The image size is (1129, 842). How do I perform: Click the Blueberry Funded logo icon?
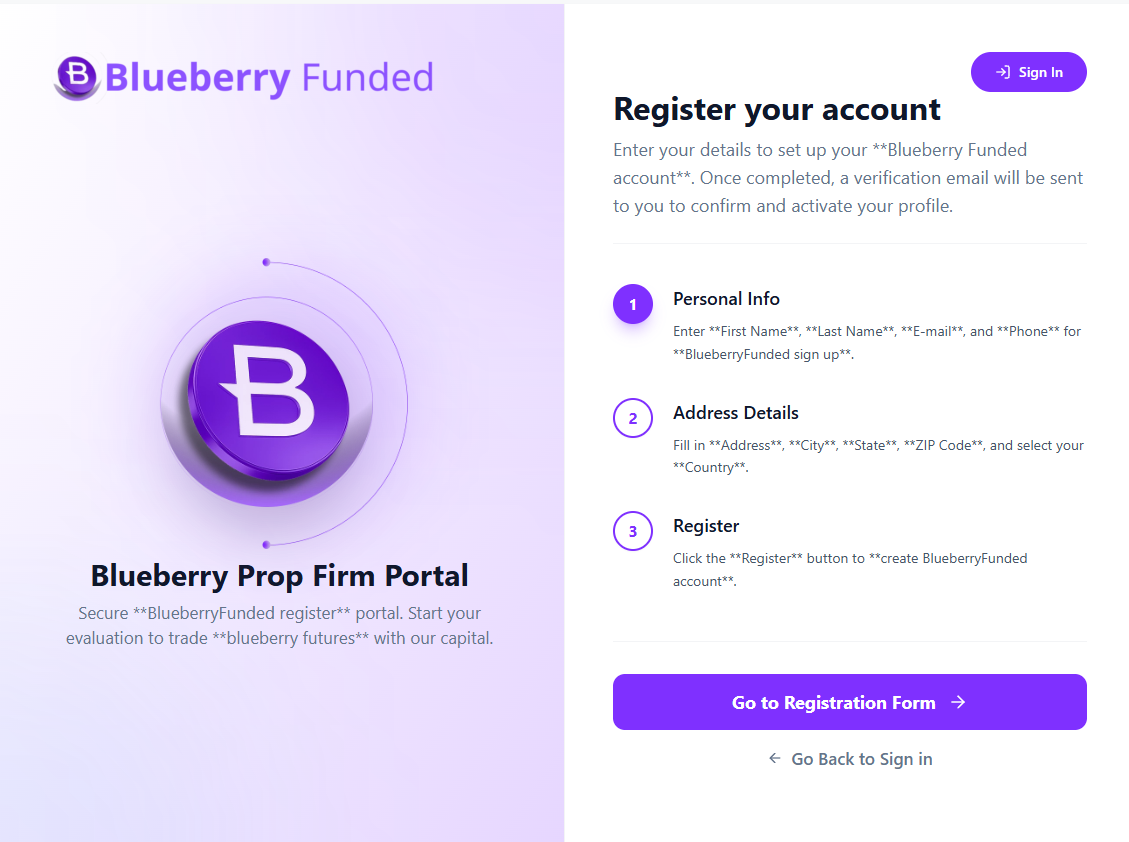point(75,76)
